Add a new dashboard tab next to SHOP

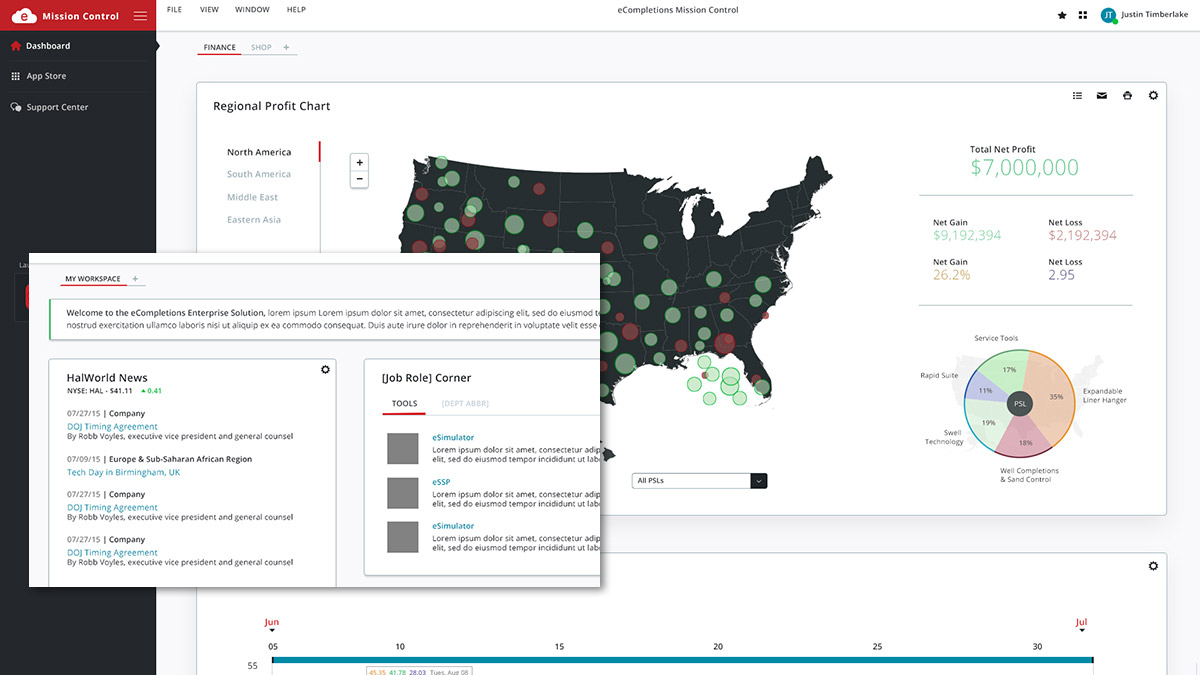pos(286,47)
